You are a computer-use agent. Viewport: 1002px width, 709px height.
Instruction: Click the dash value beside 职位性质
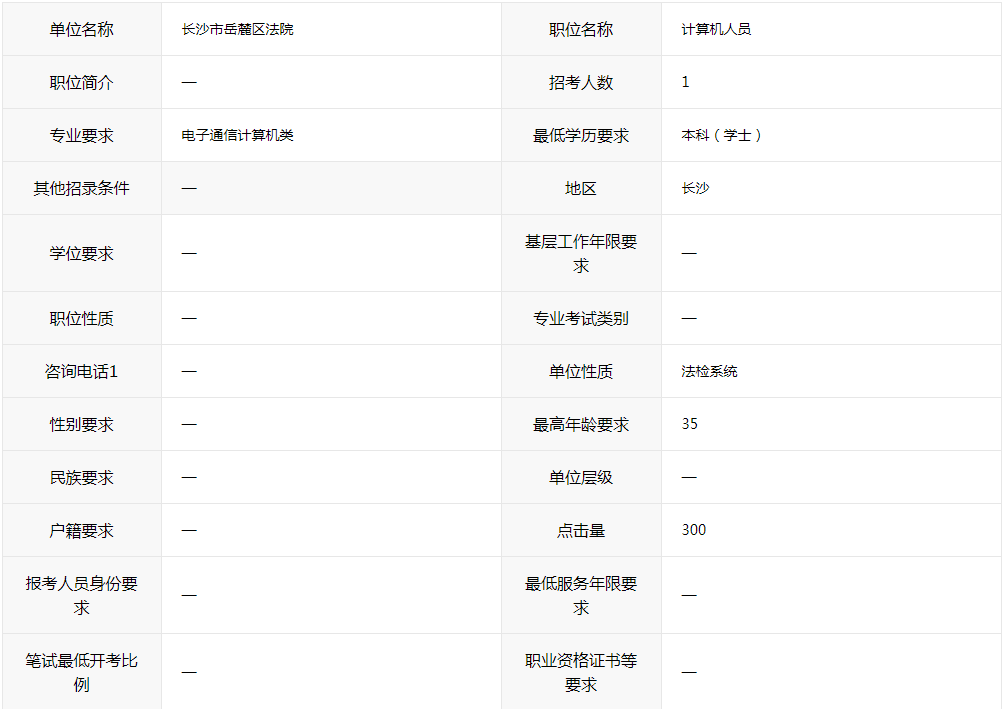(x=189, y=318)
